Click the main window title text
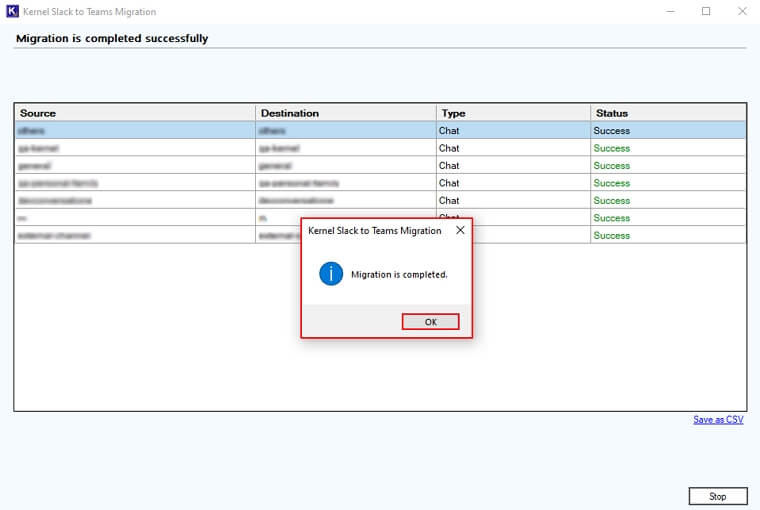760x510 pixels. coord(90,12)
